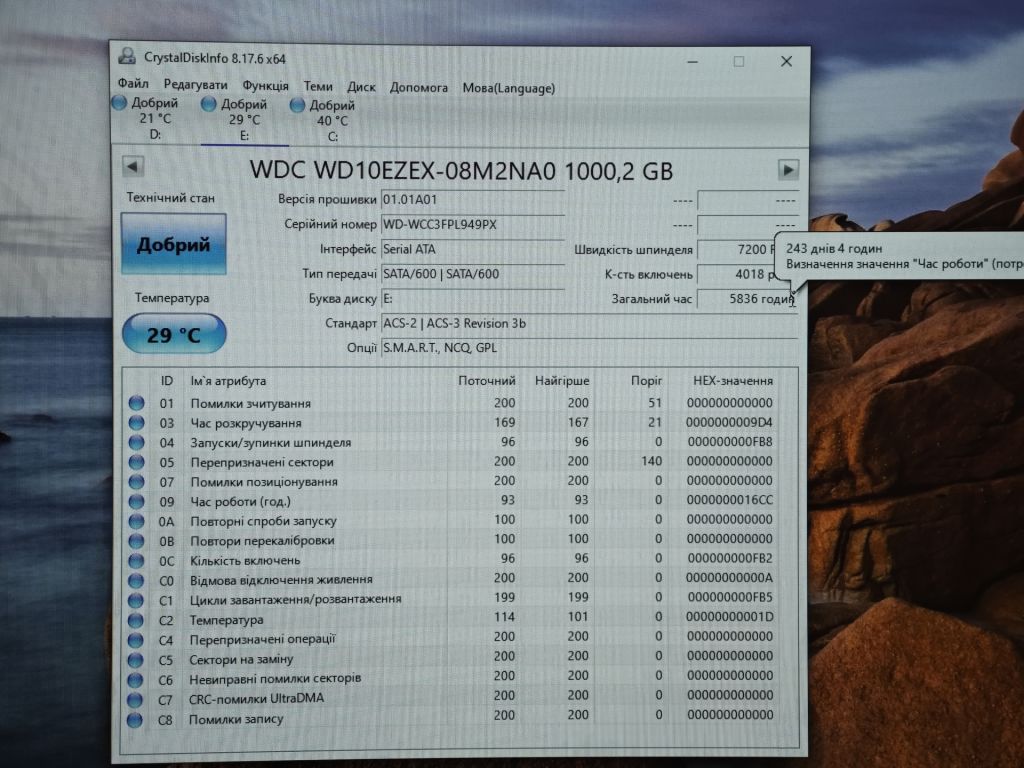Go to next disk with right arrow
1024x768 pixels.
788,170
